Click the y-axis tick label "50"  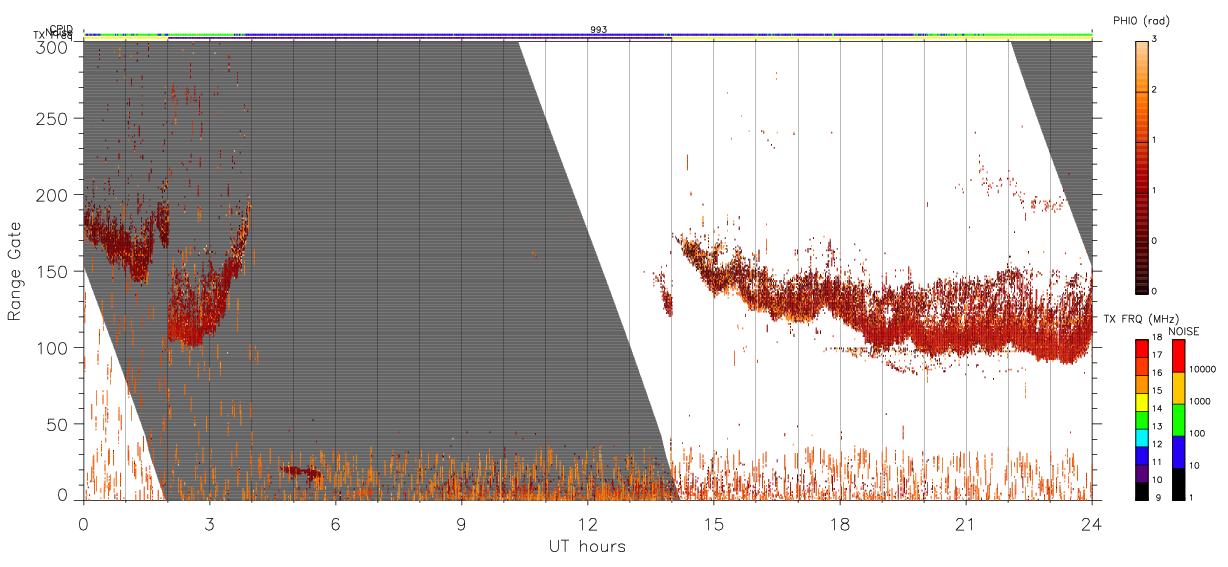point(59,424)
